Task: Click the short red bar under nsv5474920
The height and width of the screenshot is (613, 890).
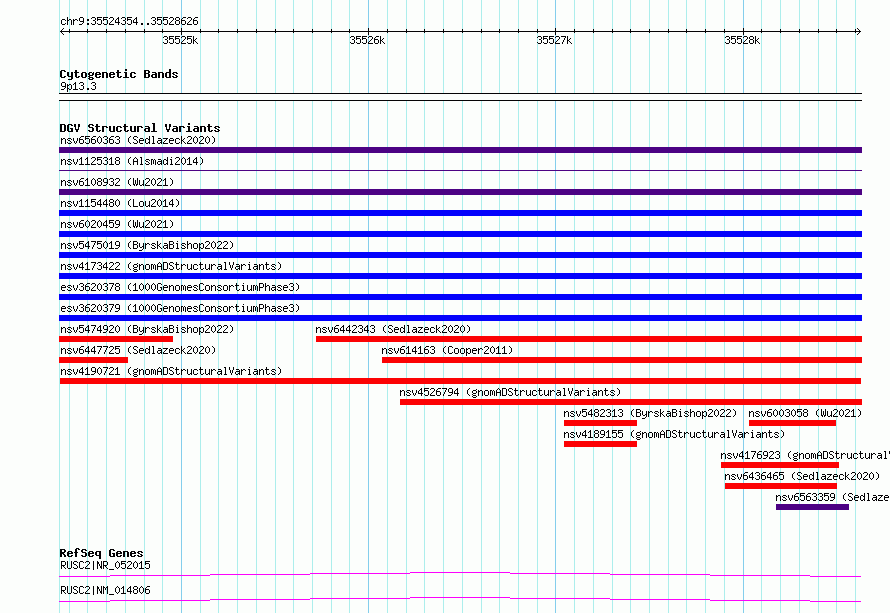Action: [x=116, y=339]
